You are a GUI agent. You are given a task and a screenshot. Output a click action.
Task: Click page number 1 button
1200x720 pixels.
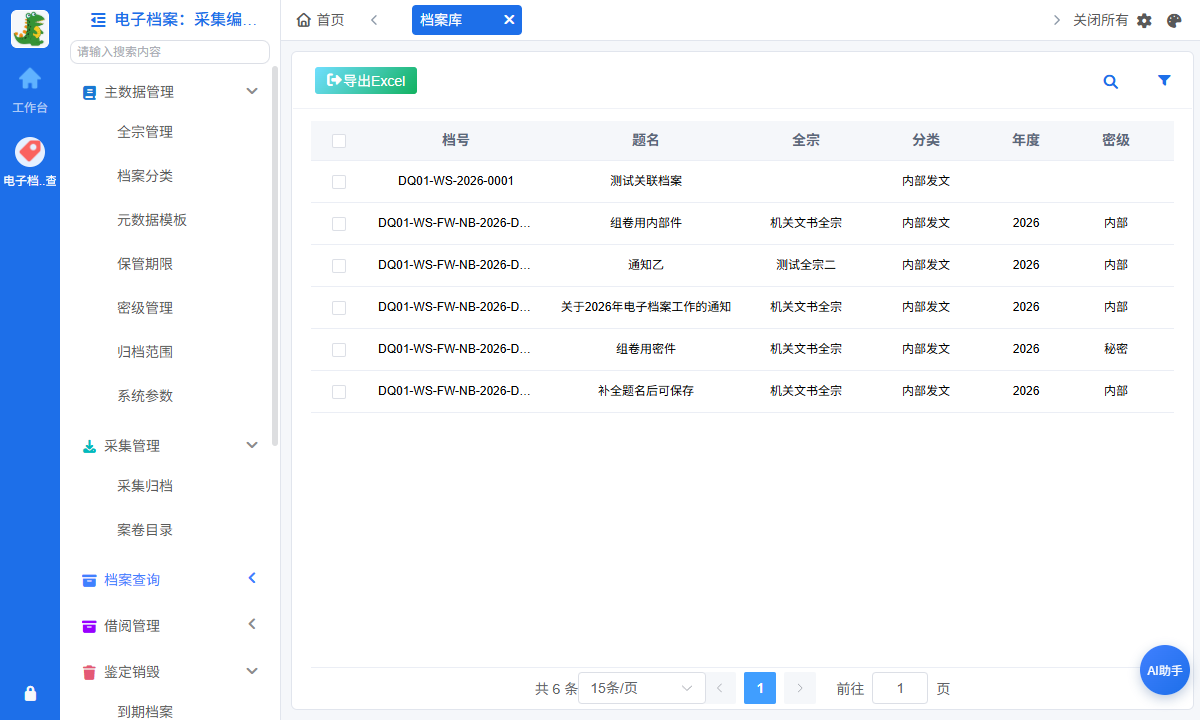[760, 688]
